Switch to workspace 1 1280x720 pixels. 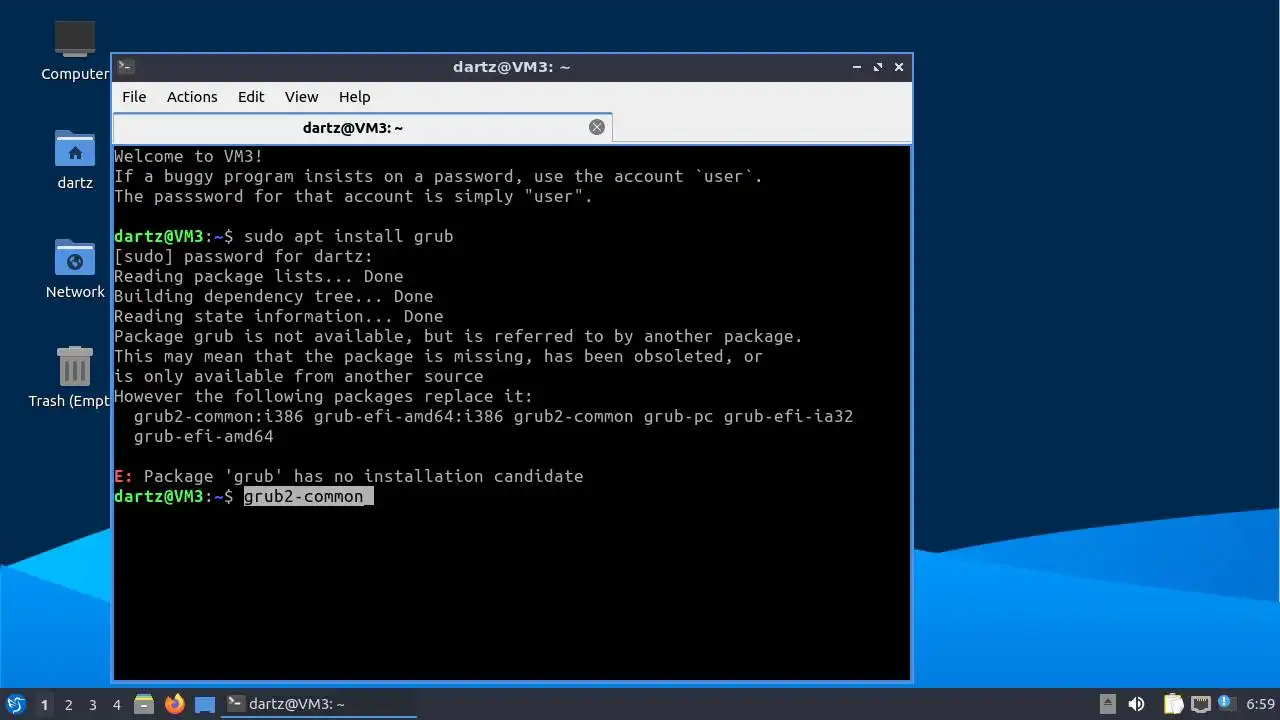44,705
